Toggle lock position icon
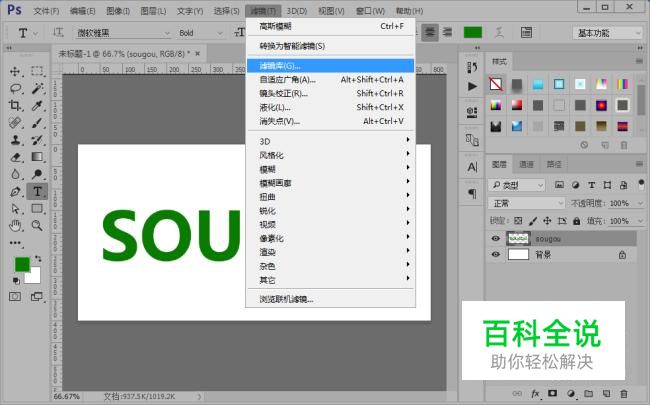 [x=547, y=221]
